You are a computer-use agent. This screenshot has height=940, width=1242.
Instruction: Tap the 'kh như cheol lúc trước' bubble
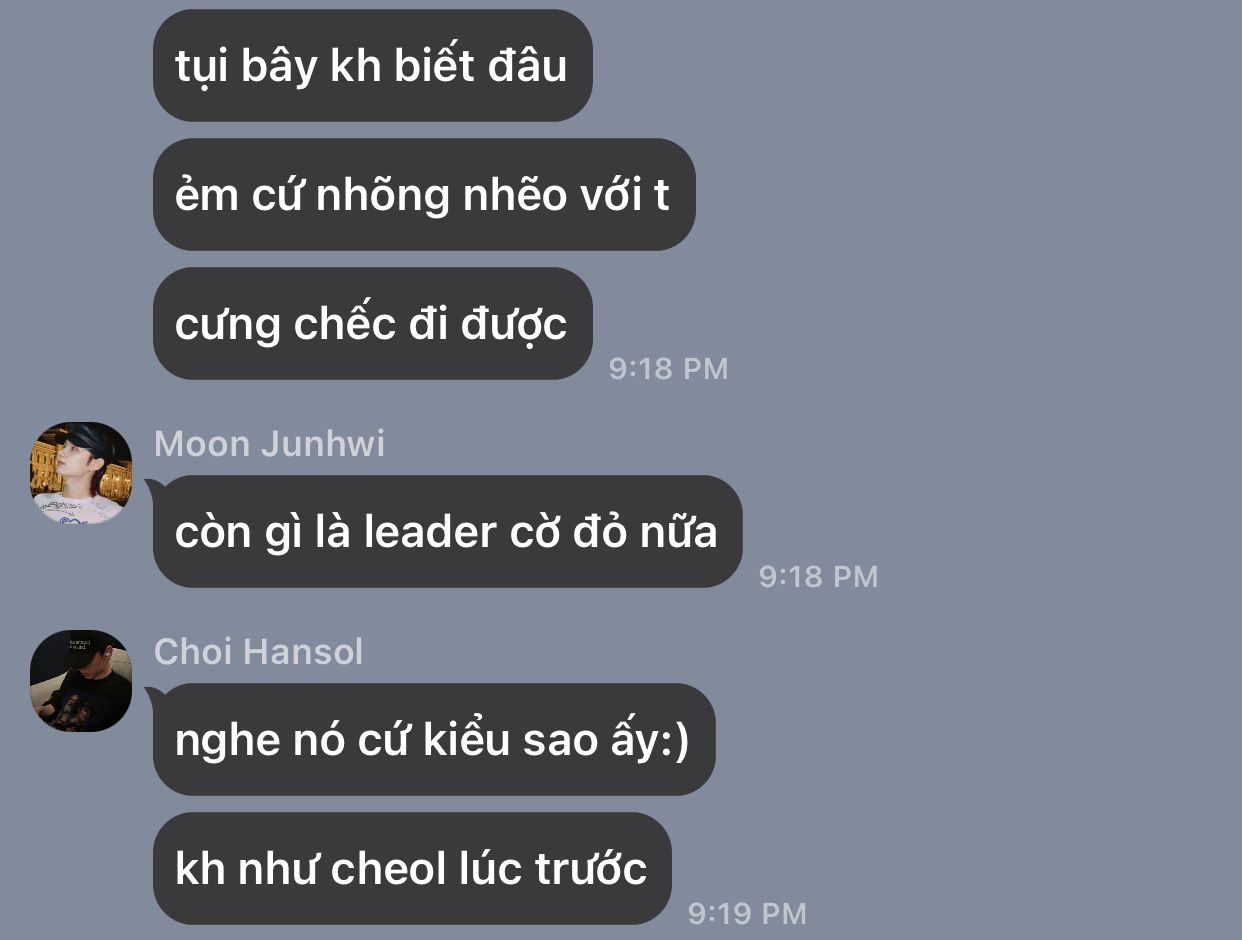tap(412, 868)
